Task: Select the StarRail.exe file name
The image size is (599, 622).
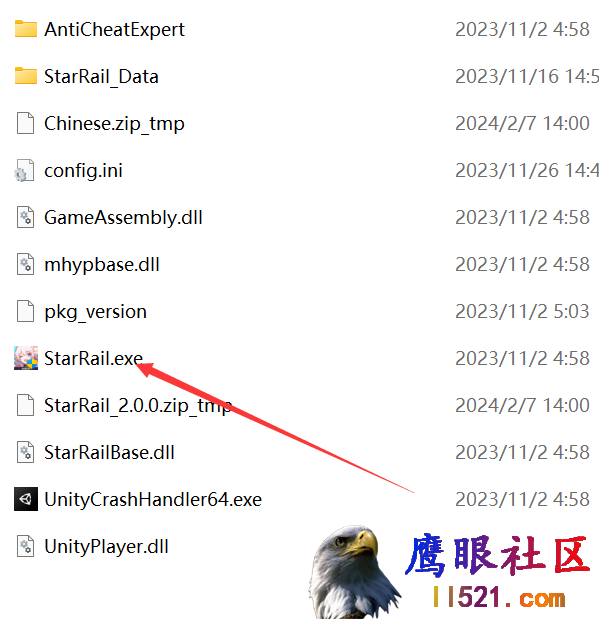Action: (x=93, y=358)
